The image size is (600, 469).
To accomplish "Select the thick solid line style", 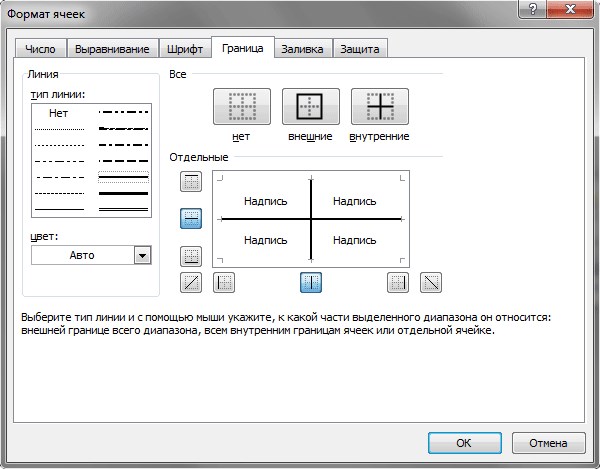I will coord(123,194).
